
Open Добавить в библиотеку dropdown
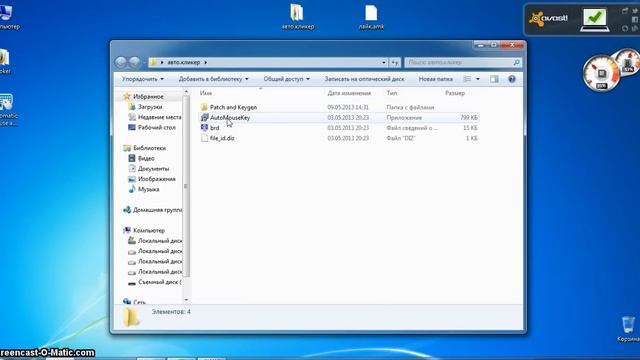click(213, 79)
